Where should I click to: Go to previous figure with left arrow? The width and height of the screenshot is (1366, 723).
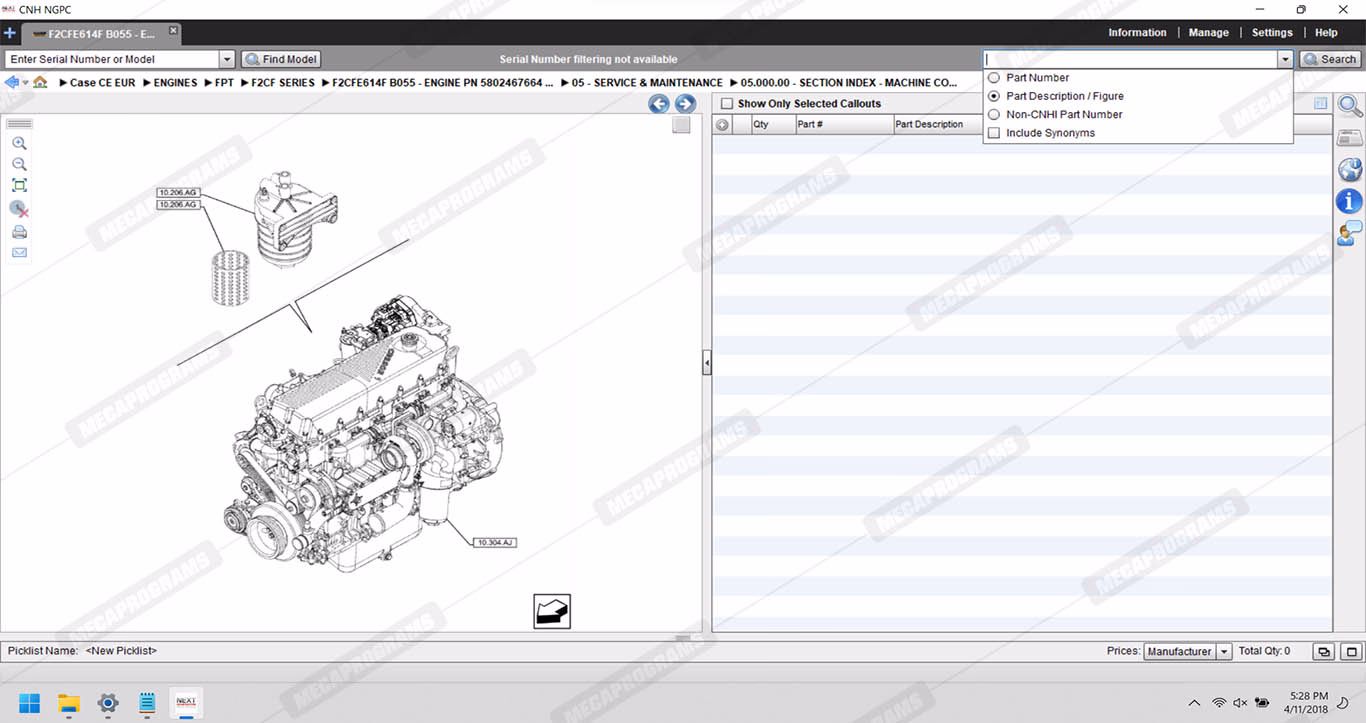click(x=658, y=103)
